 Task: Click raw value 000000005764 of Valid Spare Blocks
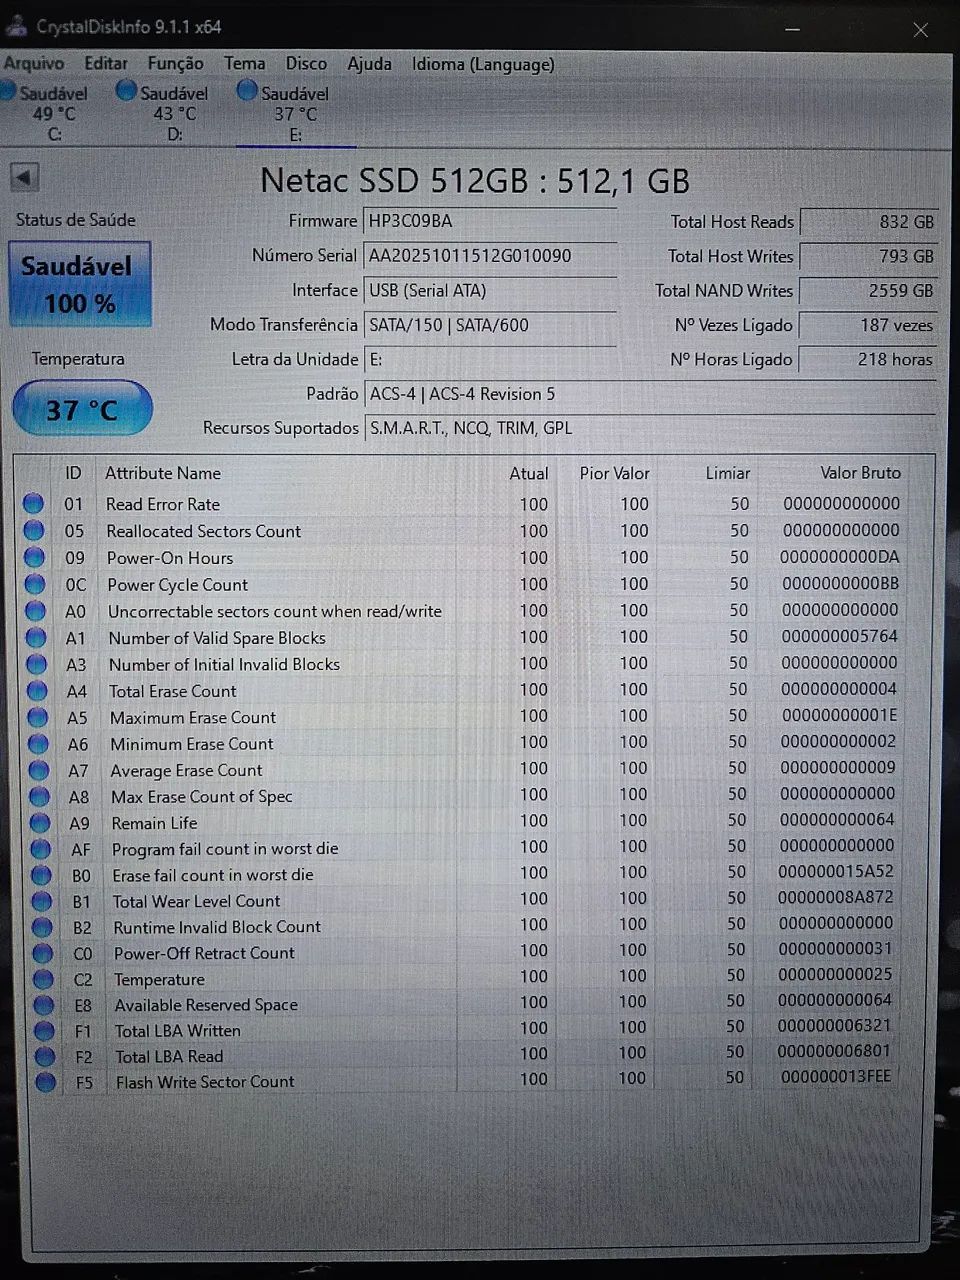click(x=839, y=636)
